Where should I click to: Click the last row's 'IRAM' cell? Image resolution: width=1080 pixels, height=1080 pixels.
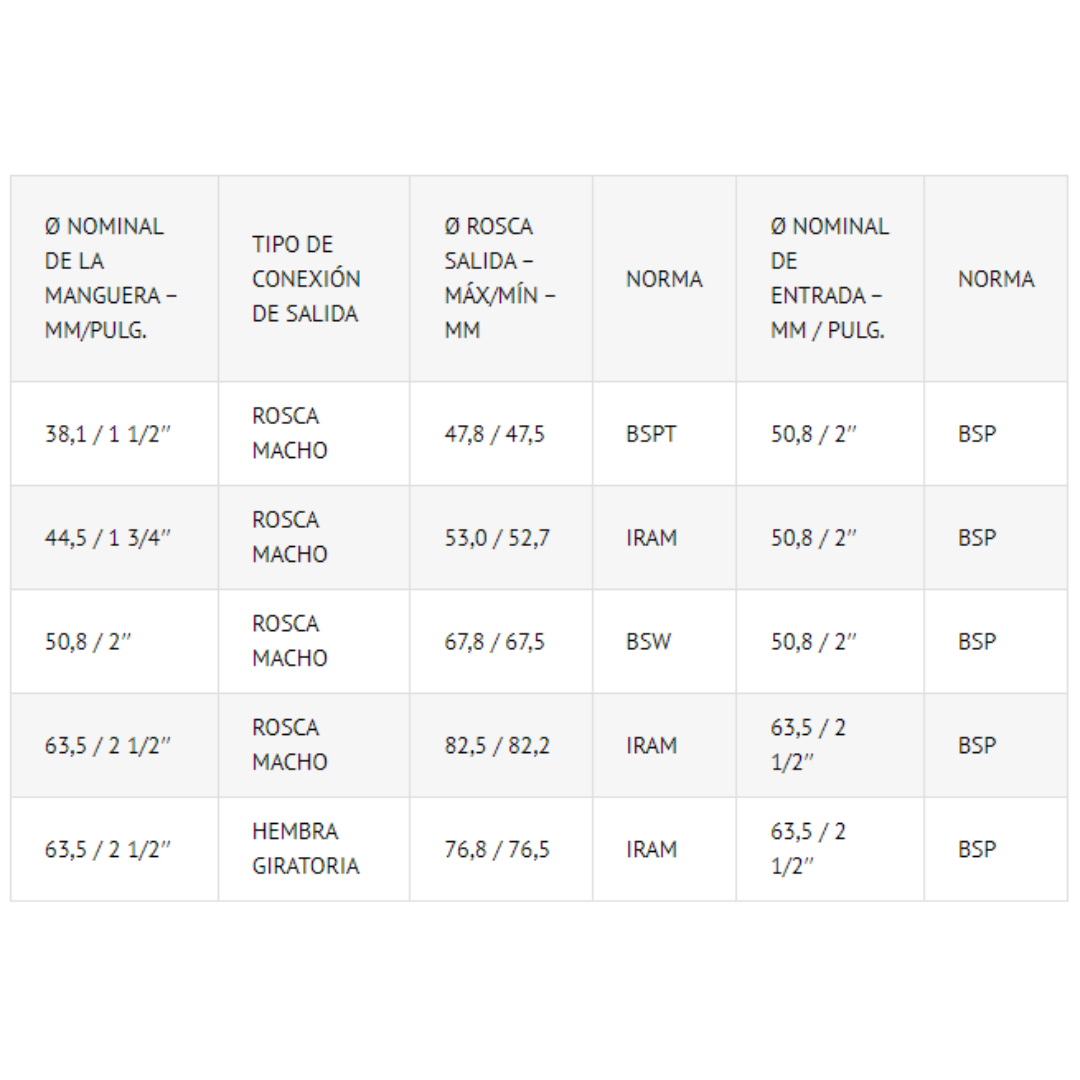tap(664, 849)
